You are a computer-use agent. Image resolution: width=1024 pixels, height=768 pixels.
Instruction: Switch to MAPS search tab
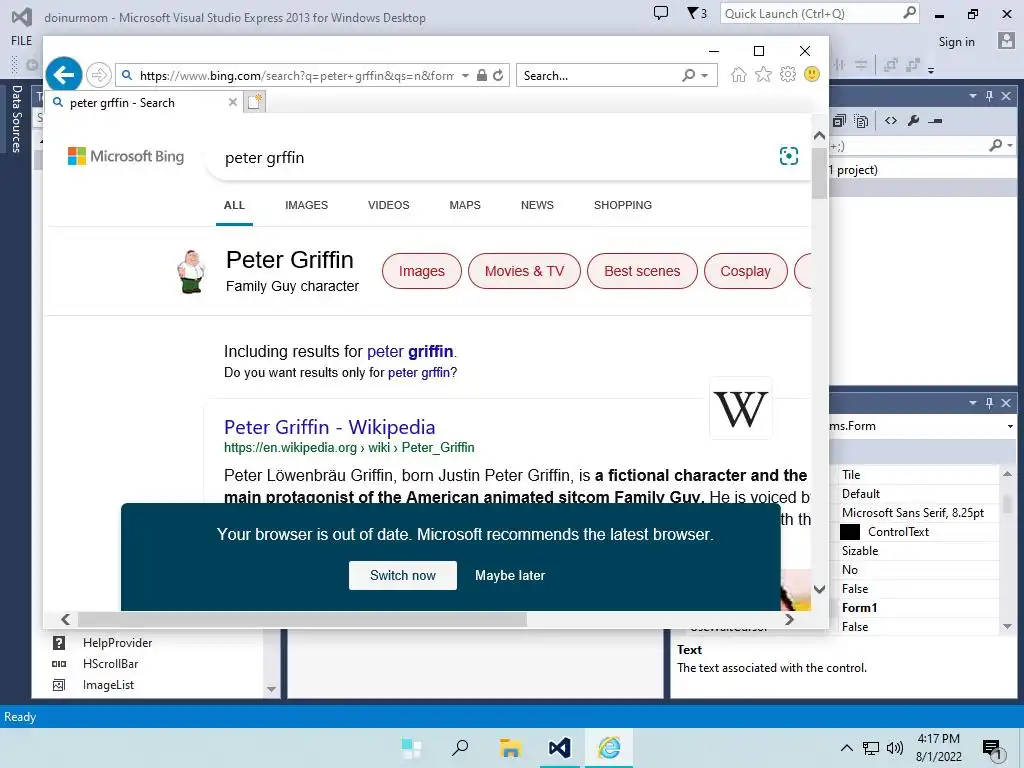(465, 205)
